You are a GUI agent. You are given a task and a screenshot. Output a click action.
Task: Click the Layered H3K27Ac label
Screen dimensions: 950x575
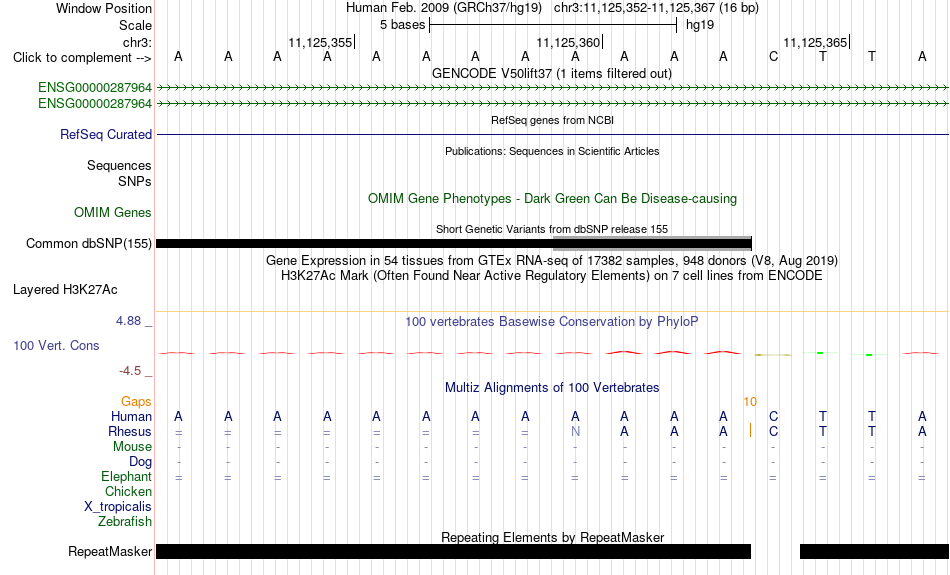pos(65,290)
